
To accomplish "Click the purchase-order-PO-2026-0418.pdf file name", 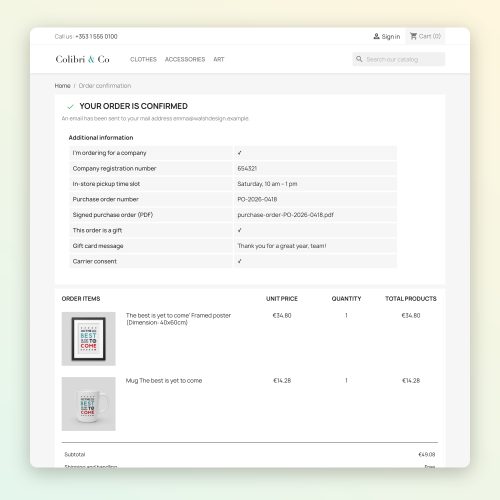I will [285, 215].
